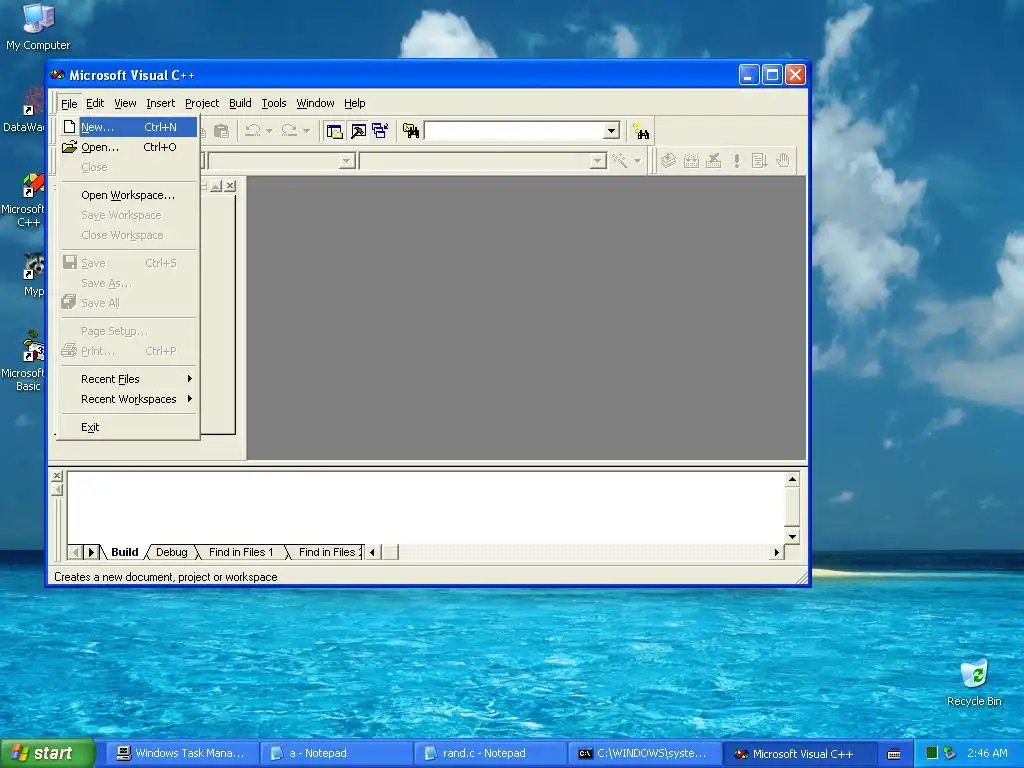Close the output pane with its X
Viewport: 1024px width, 768px height.
point(57,475)
